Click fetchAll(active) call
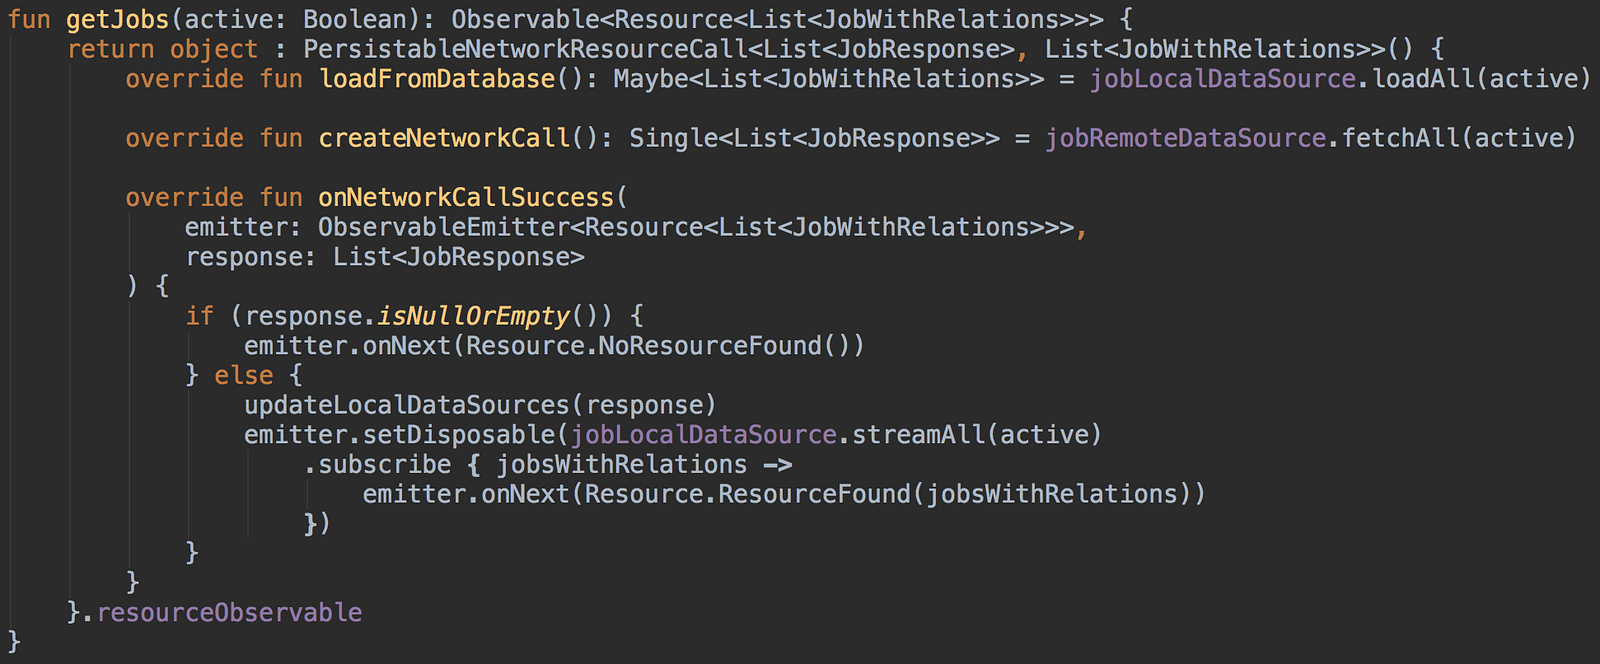 point(1459,138)
